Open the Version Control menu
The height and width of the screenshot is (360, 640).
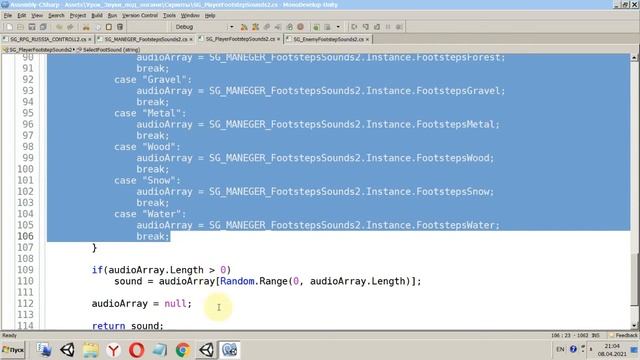(140, 16)
